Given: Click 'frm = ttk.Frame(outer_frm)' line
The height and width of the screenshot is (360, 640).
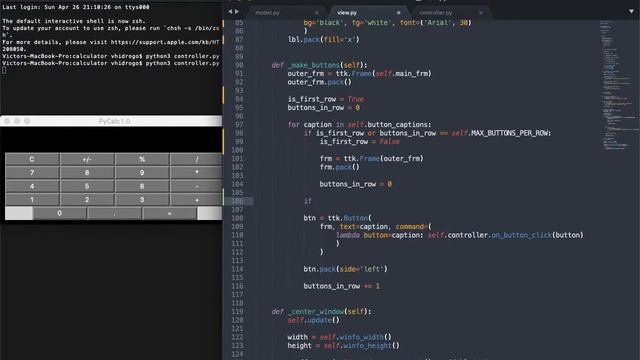Looking at the screenshot, I should pyautogui.click(x=371, y=158).
